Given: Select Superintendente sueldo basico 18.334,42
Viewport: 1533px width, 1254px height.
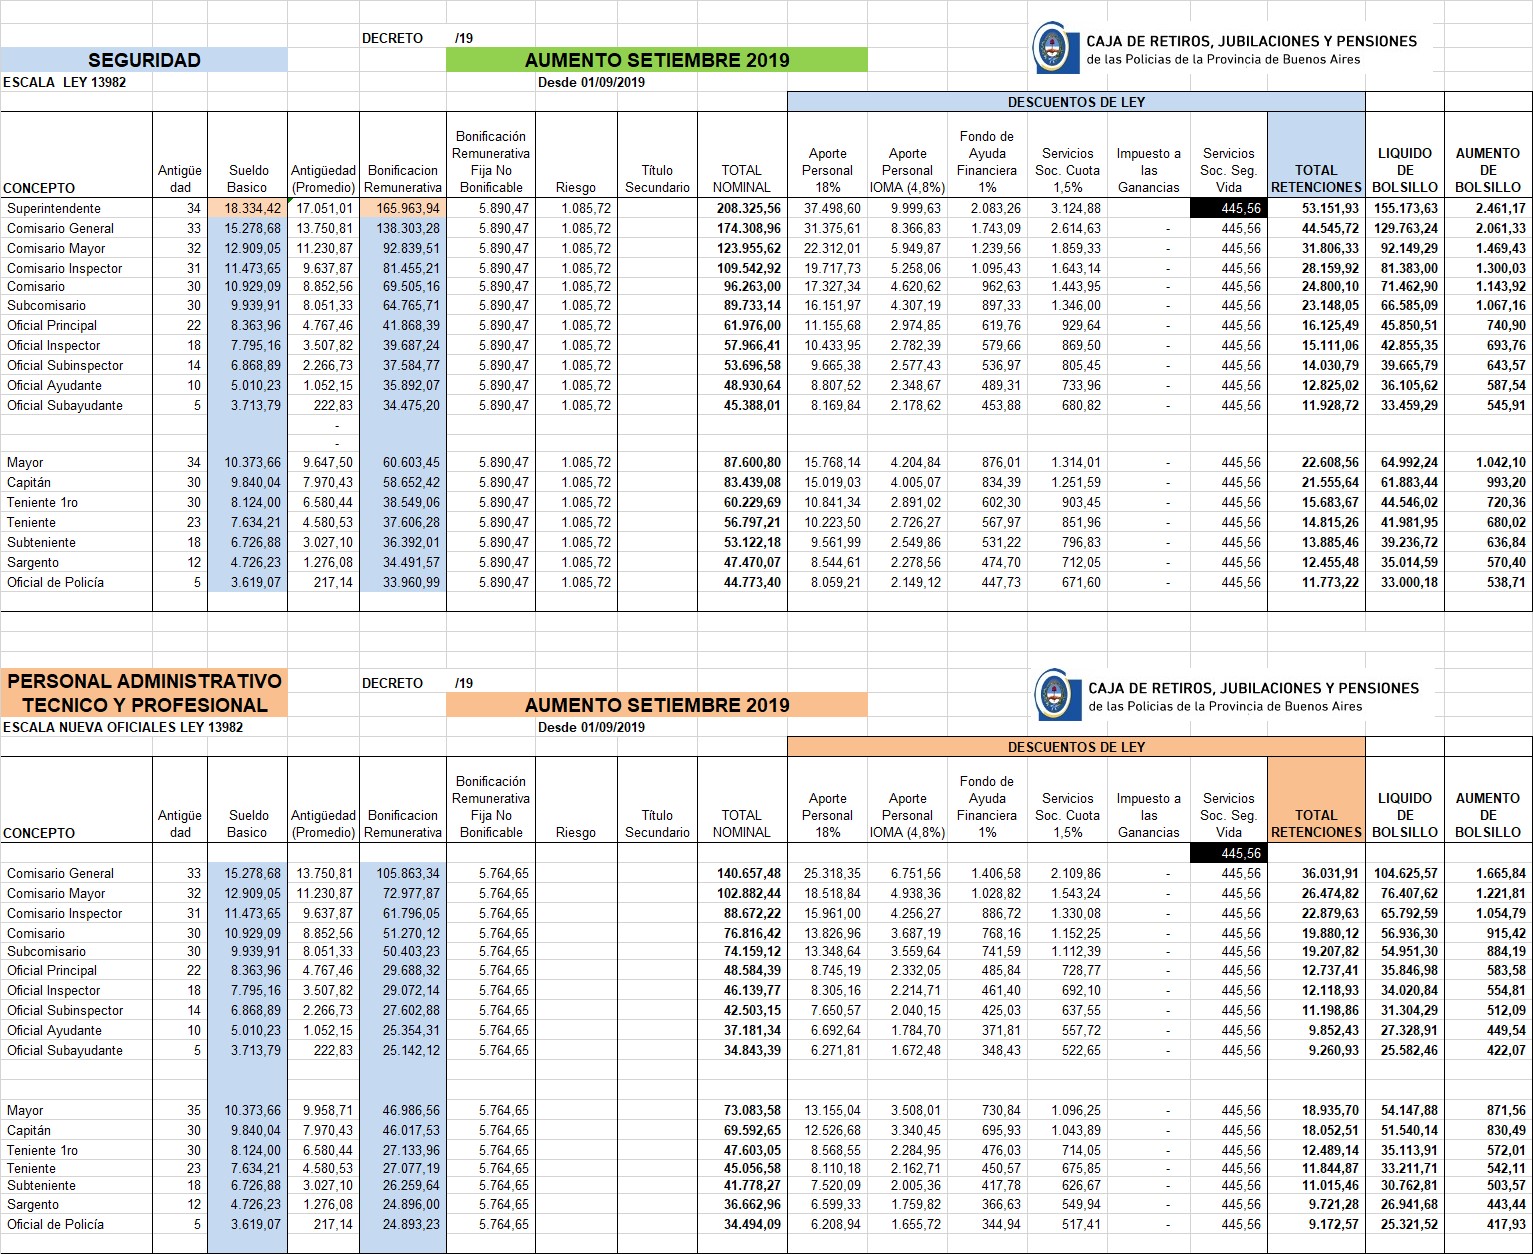Looking at the screenshot, I should (x=247, y=208).
